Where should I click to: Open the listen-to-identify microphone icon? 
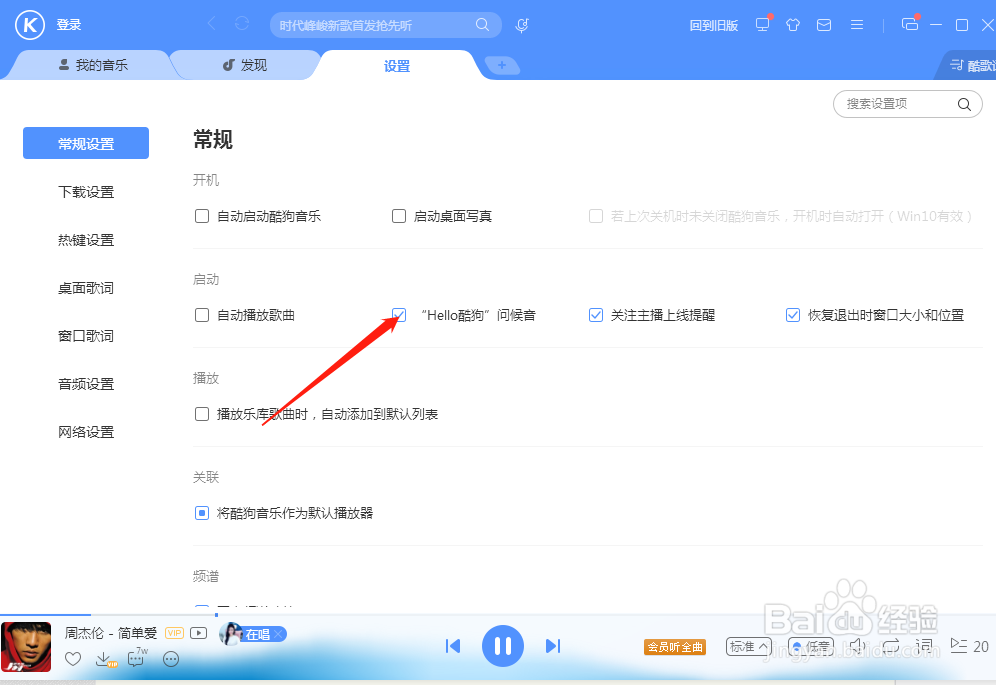522,25
